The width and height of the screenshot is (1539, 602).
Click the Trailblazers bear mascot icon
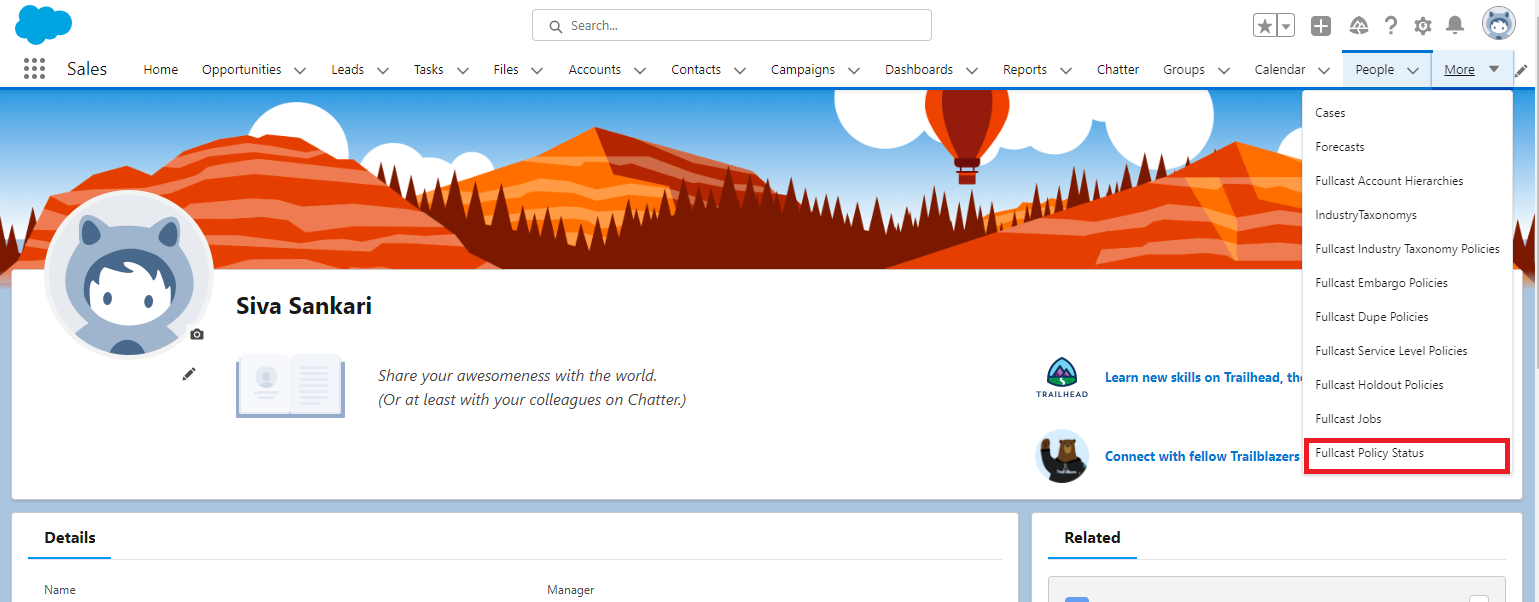click(1062, 456)
